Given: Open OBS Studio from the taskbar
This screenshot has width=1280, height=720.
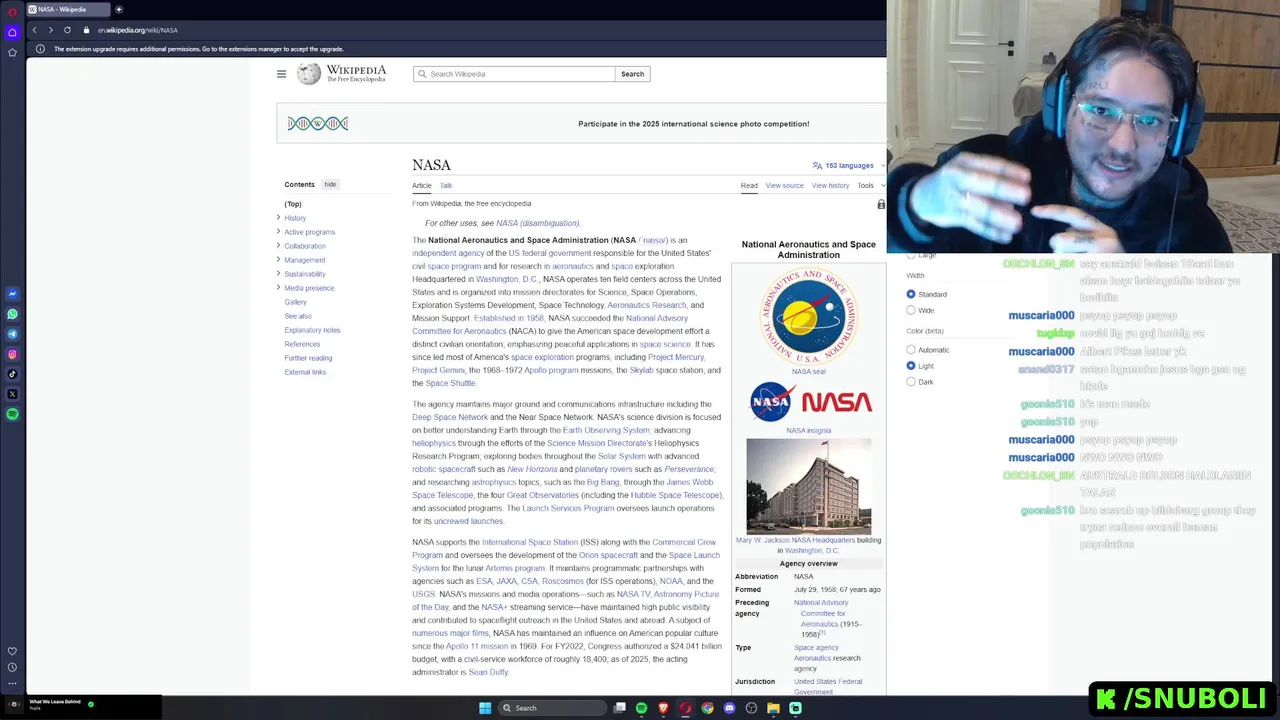Looking at the screenshot, I should pos(751,708).
